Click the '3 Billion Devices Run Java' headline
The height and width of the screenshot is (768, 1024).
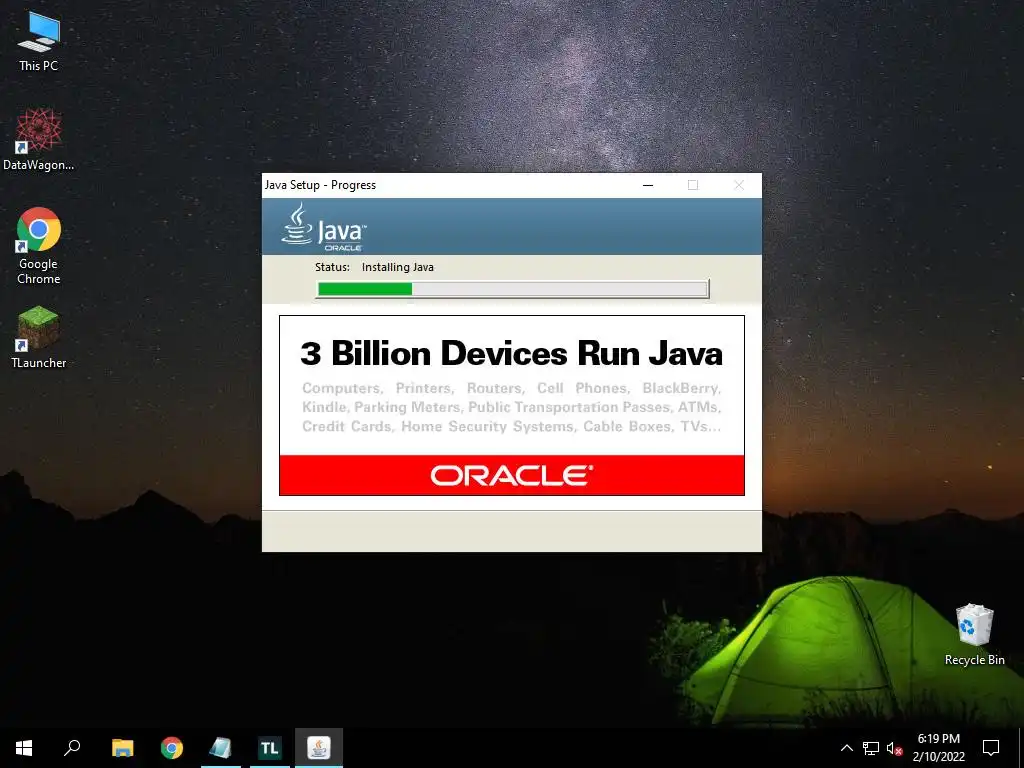[511, 353]
